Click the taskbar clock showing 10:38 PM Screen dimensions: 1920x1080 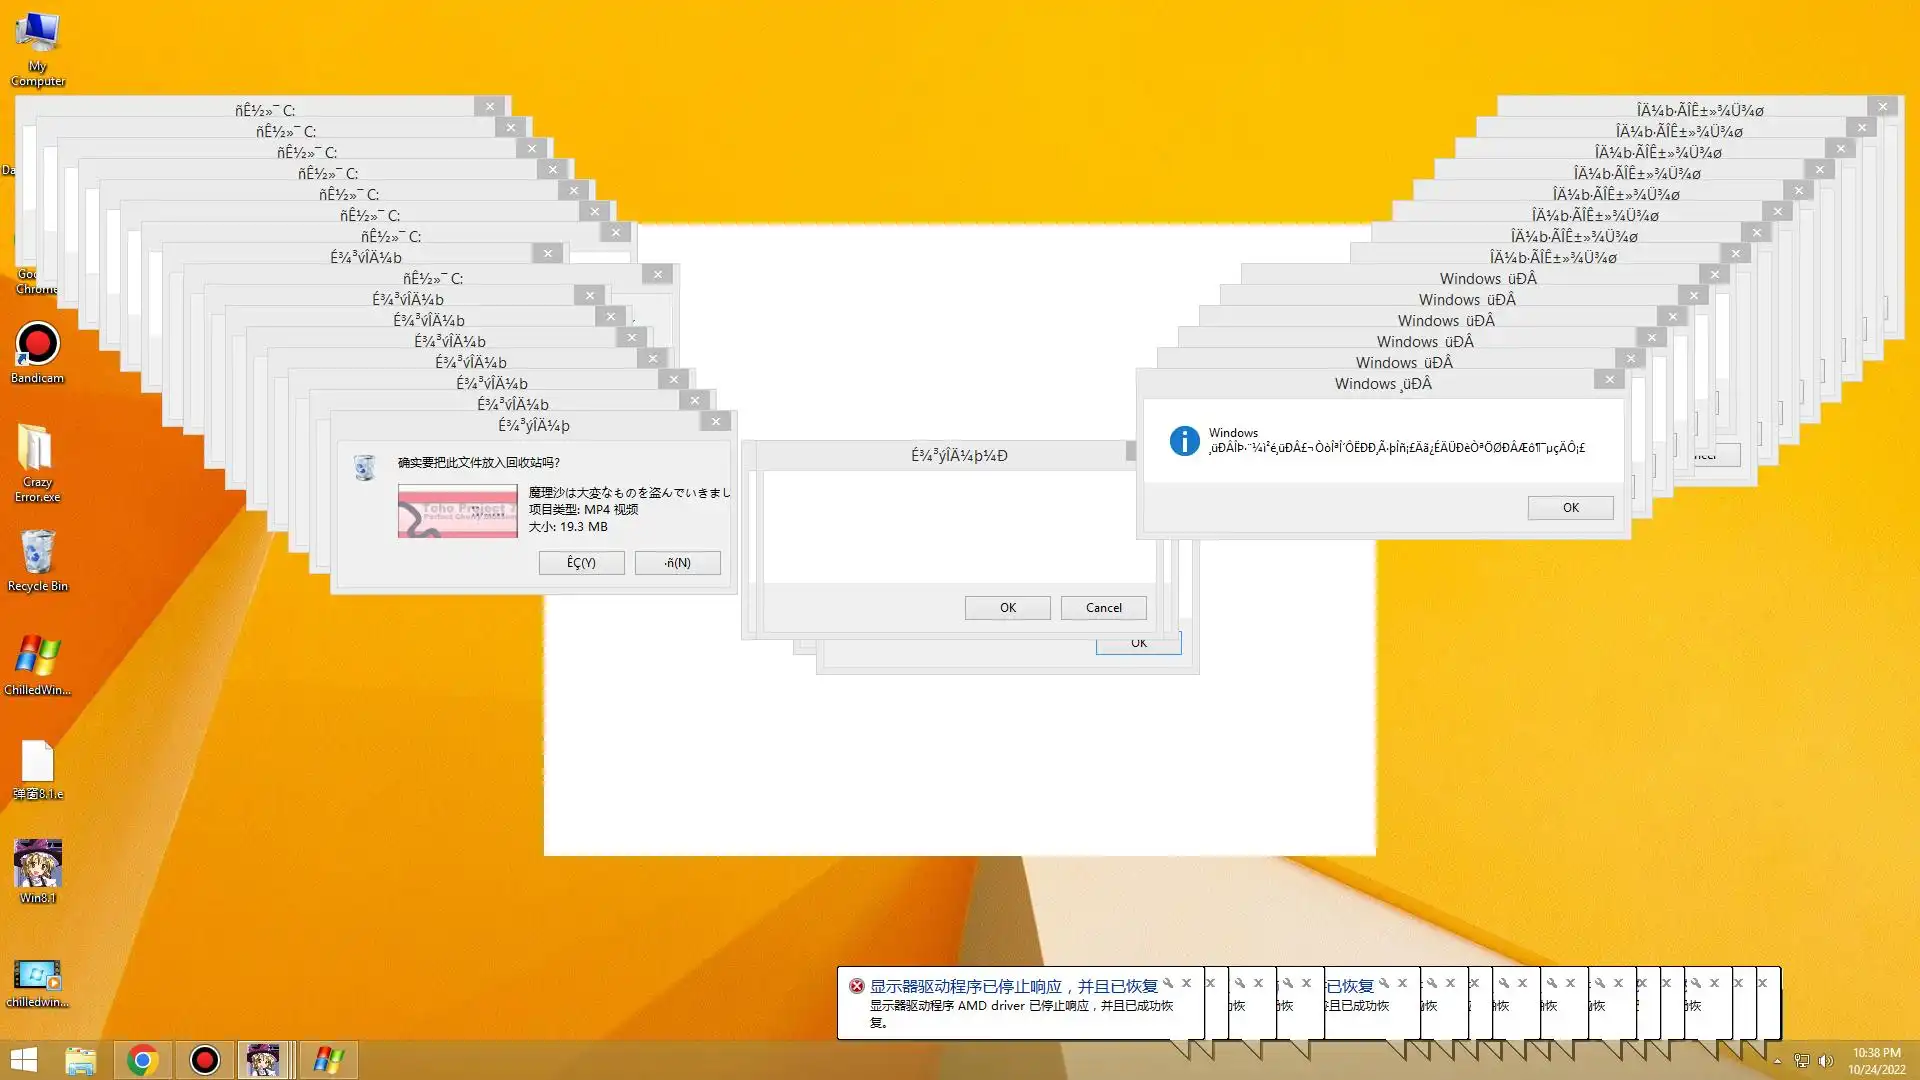click(x=1876, y=1060)
